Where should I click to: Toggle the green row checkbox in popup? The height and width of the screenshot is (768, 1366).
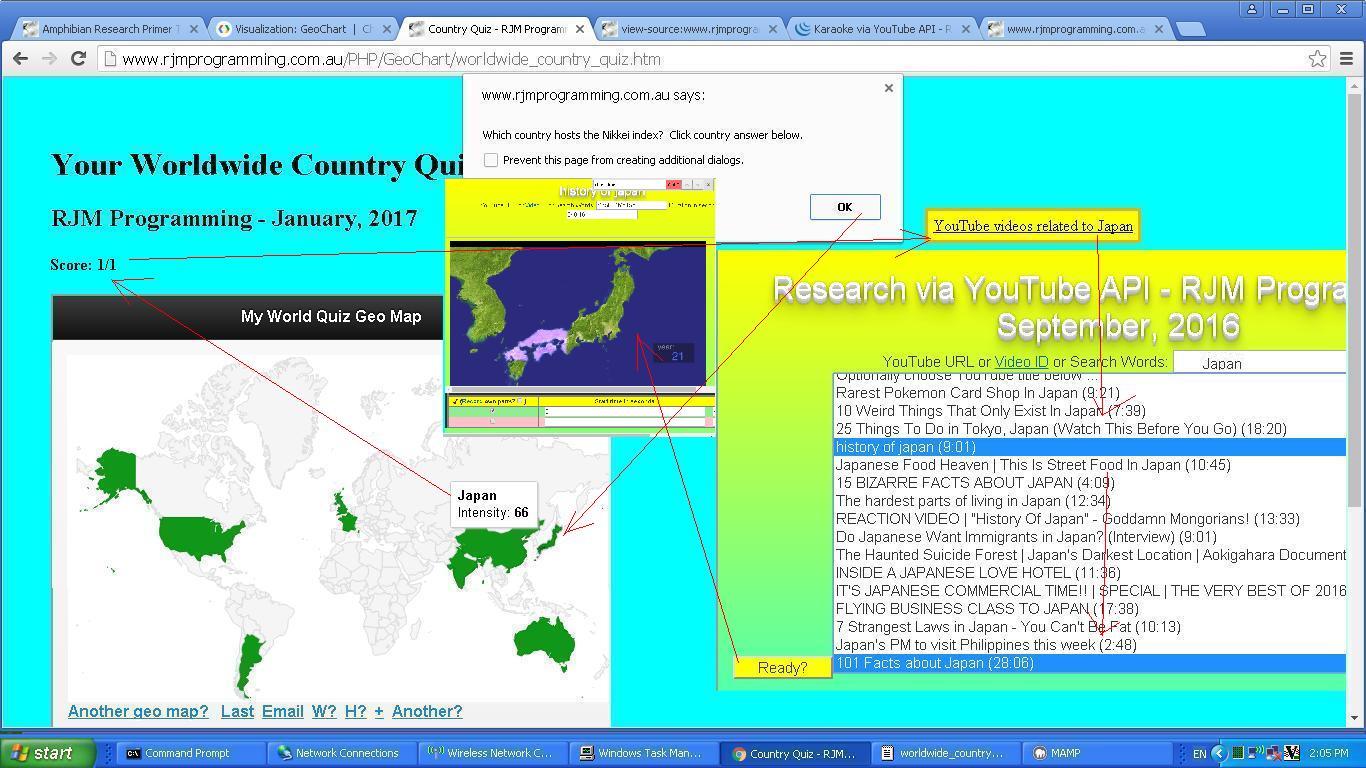[491, 411]
